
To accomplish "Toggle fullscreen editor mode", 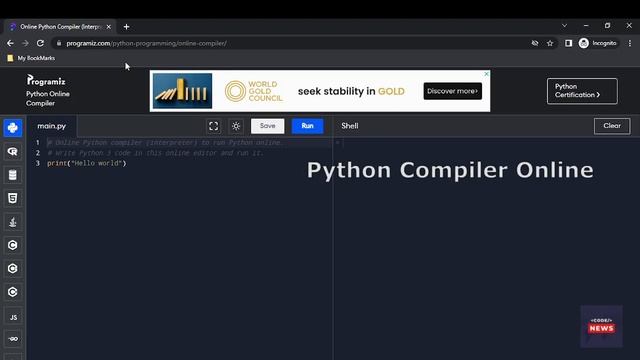I will 213,126.
